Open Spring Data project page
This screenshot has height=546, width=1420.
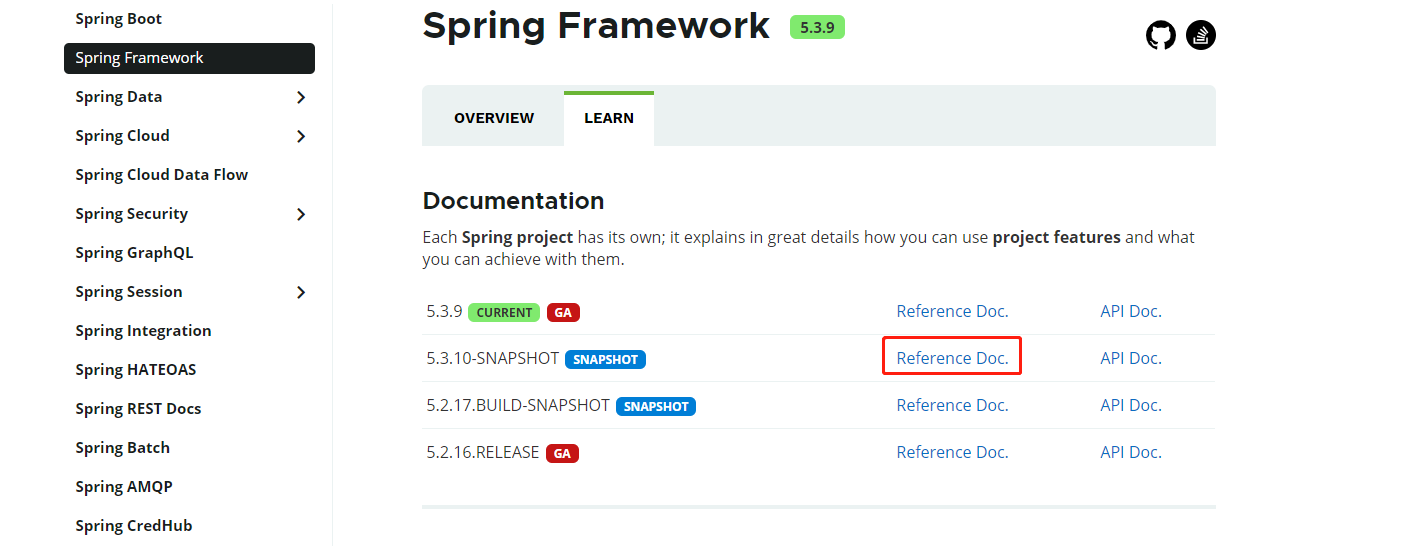[118, 97]
